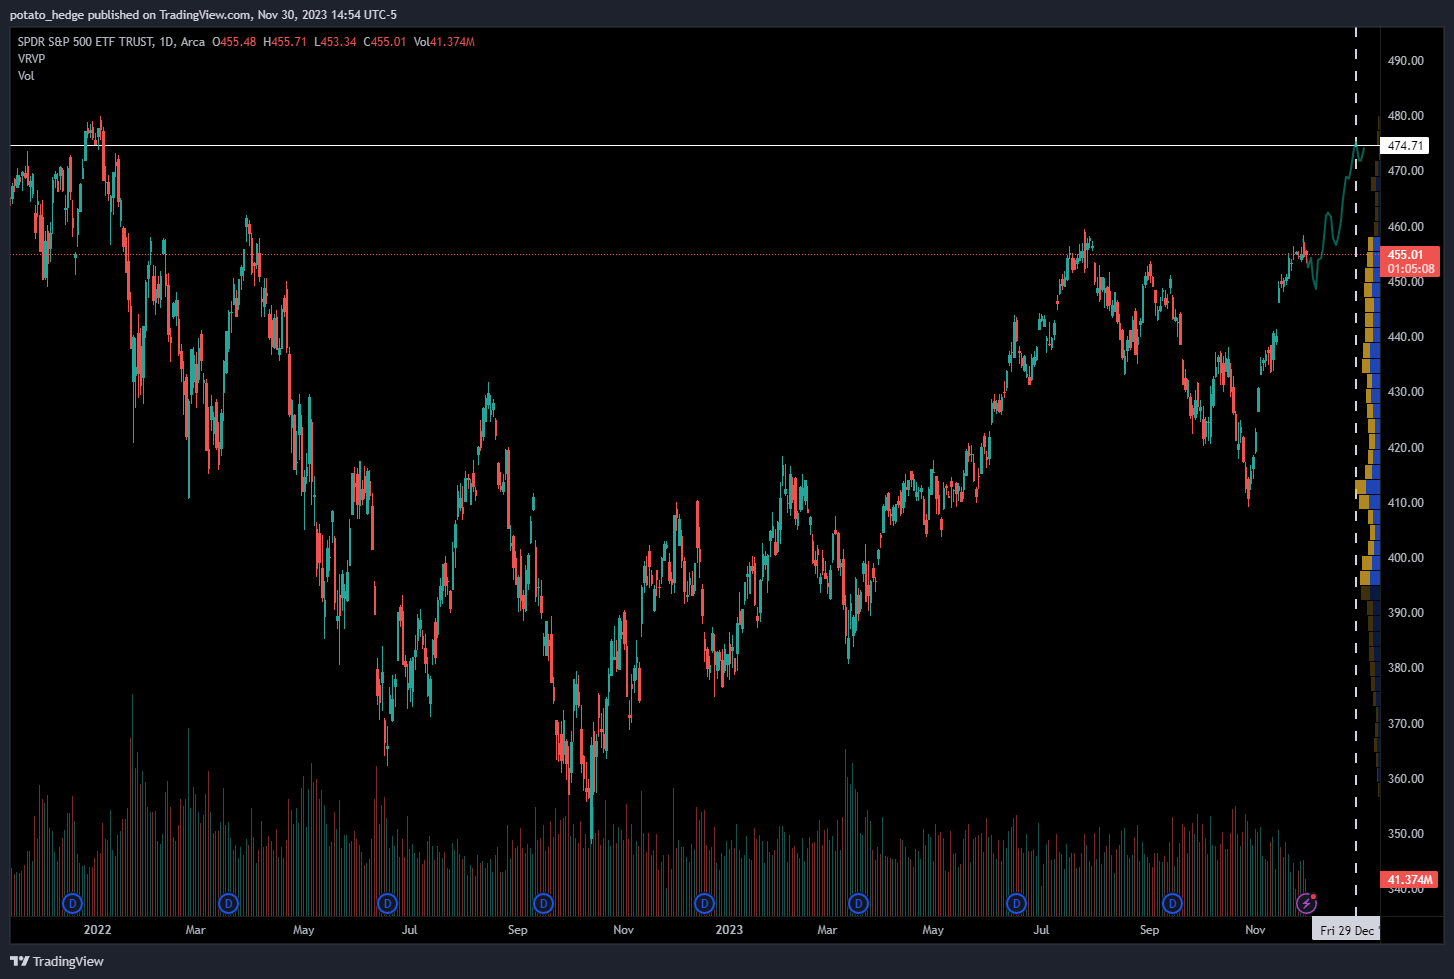Click the dividend marker between May and Jul 2023

coord(1016,904)
